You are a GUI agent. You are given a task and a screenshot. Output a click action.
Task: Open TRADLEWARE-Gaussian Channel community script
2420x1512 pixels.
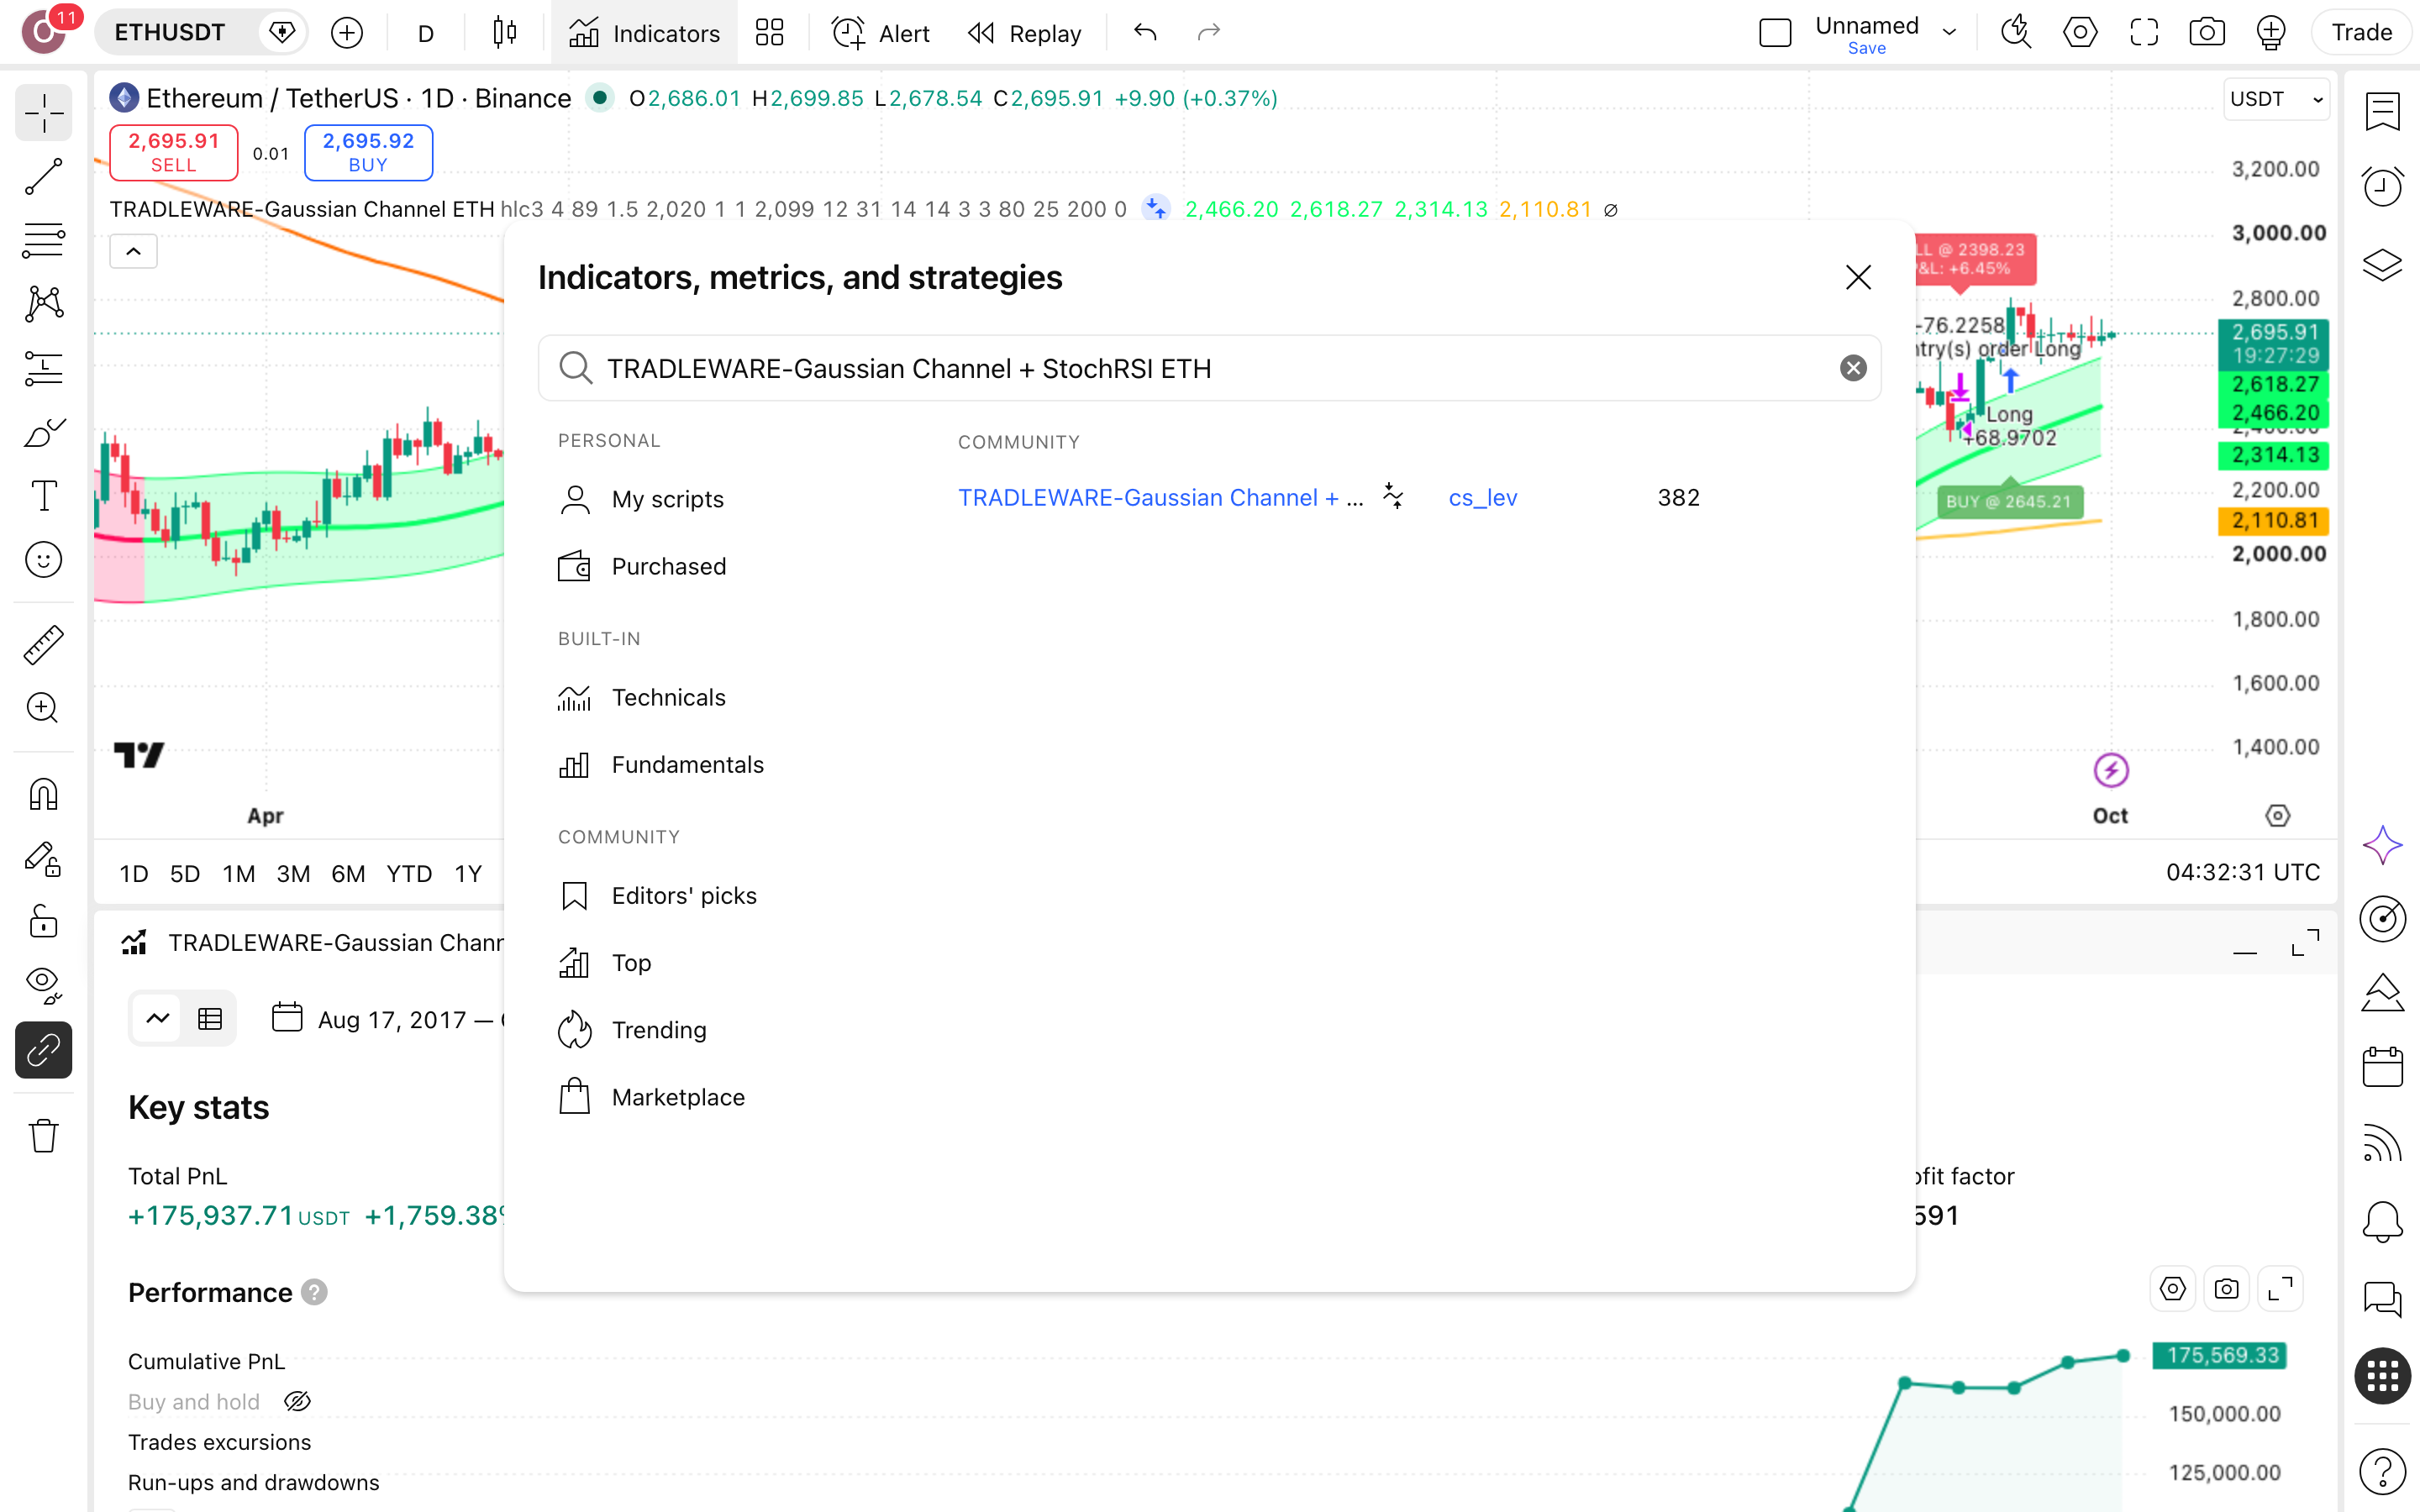pos(1160,497)
